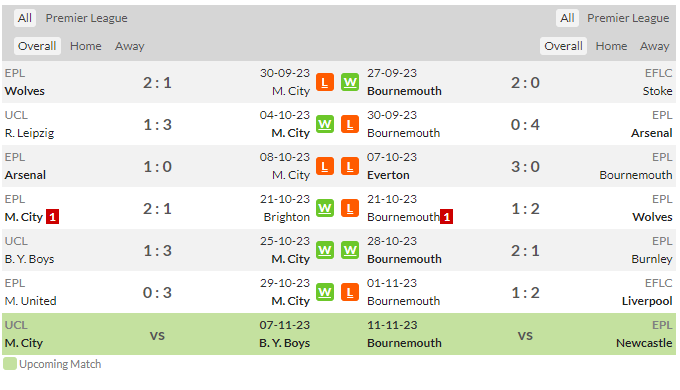The height and width of the screenshot is (390, 680).
Task: Click the W badge for R. Leipzig match
Action: coord(324,125)
